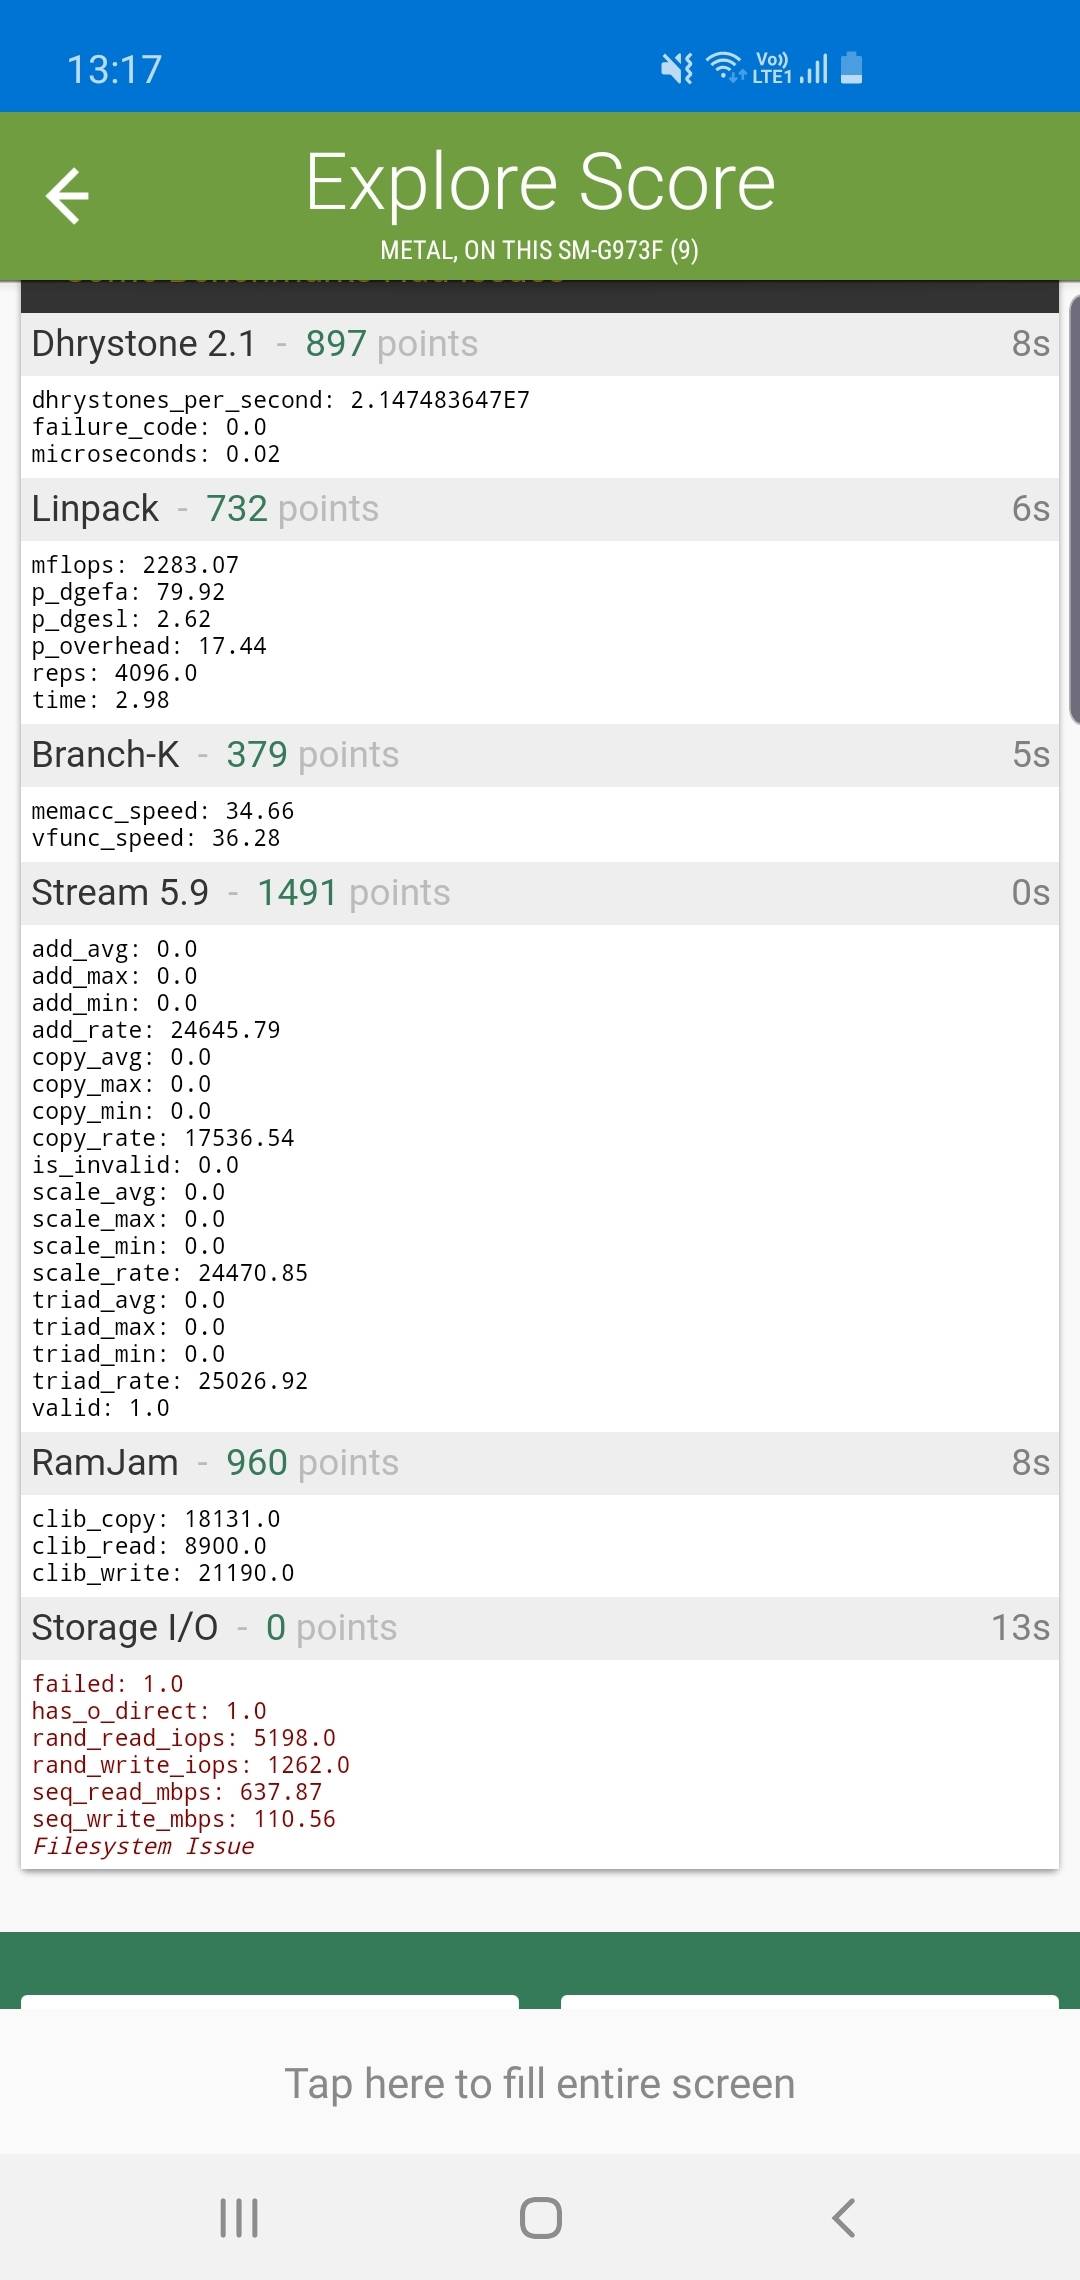Tap the scale_rate: 24470.85 line
1080x2280 pixels.
pyautogui.click(x=170, y=1273)
